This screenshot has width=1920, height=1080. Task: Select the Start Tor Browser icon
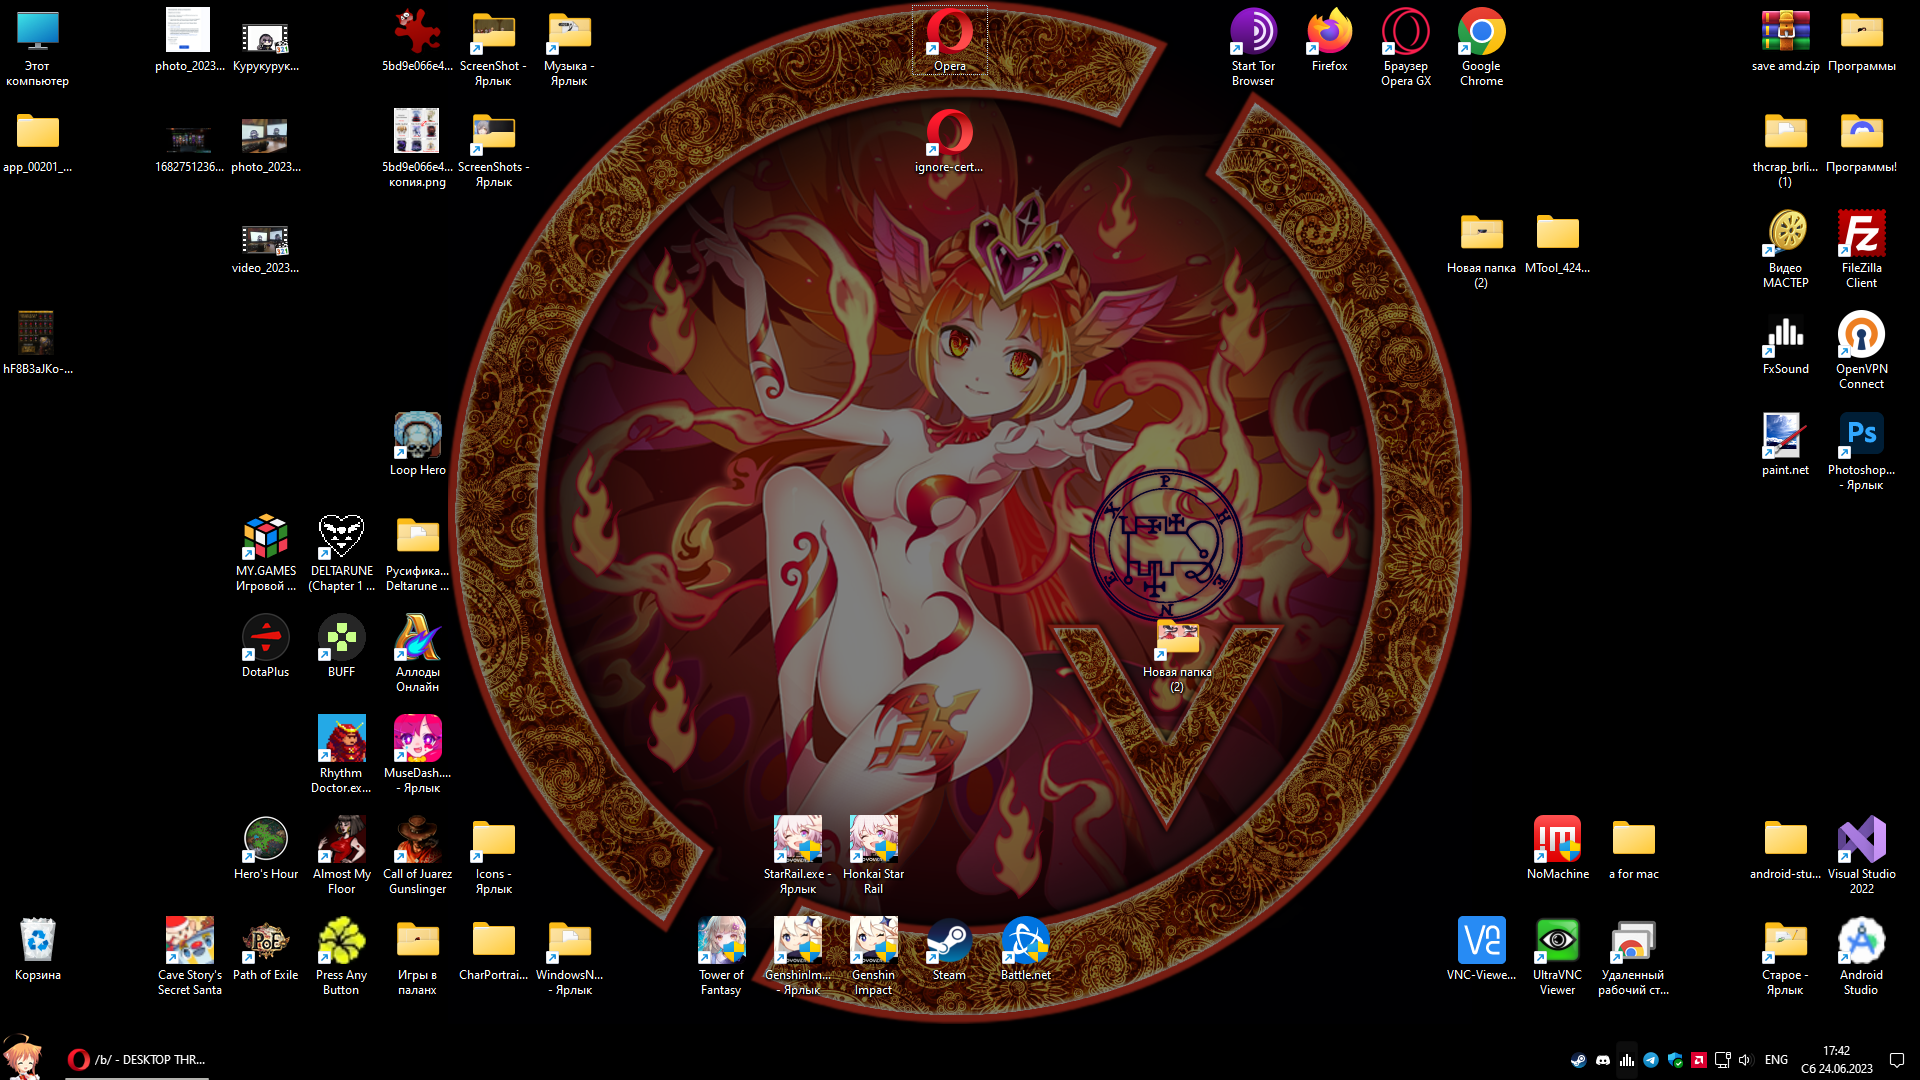click(1253, 47)
